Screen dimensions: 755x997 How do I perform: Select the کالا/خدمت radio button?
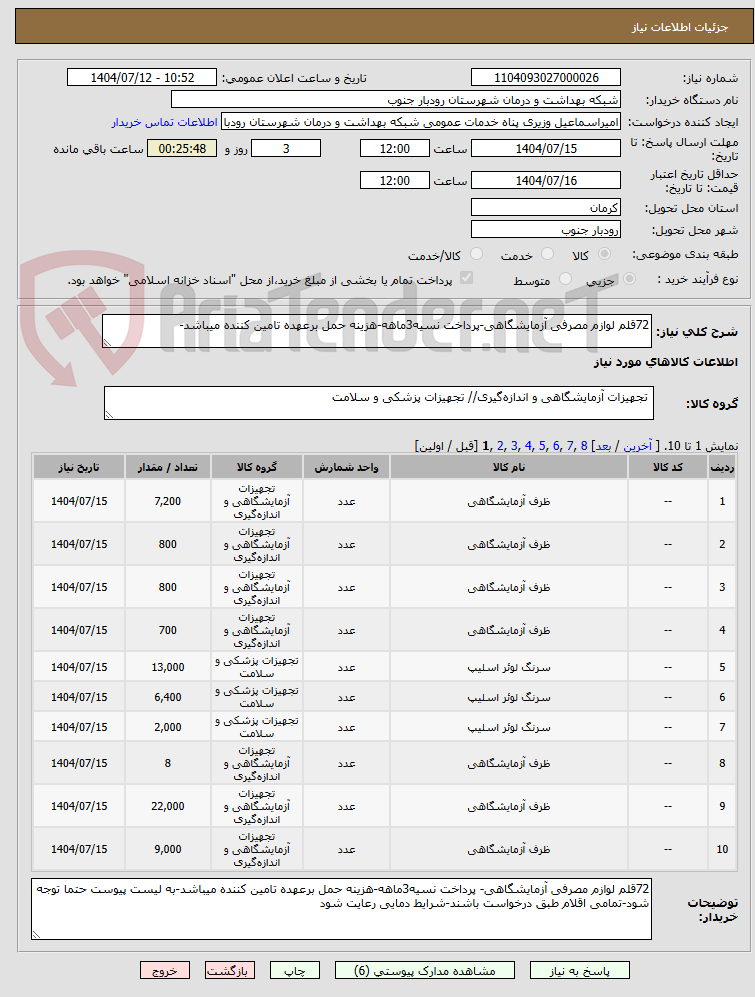476,254
